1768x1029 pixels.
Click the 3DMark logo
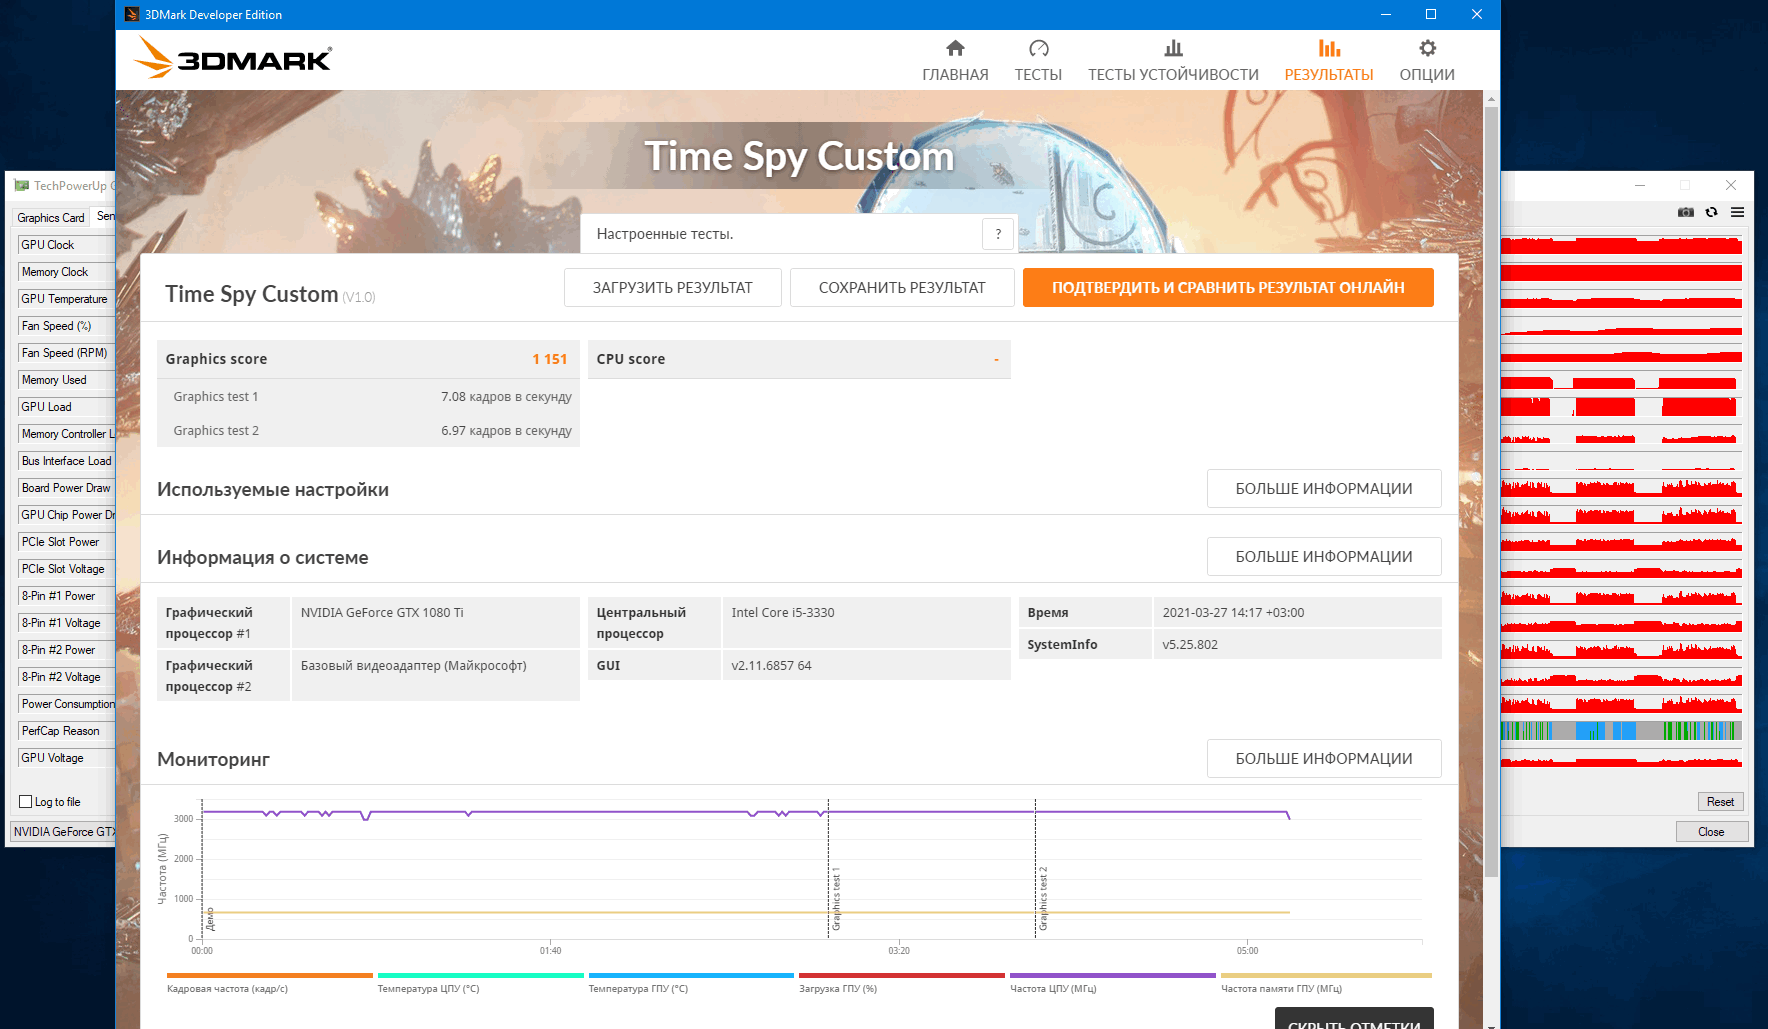tap(232, 58)
